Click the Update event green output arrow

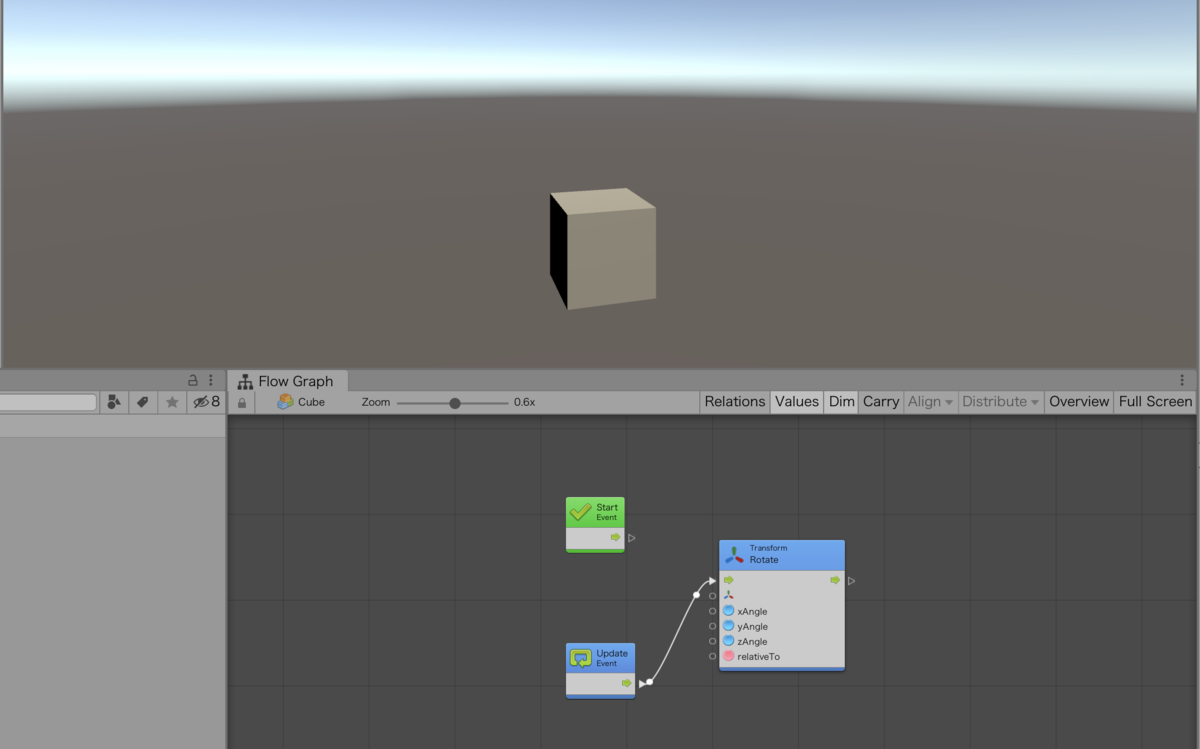pyautogui.click(x=627, y=683)
